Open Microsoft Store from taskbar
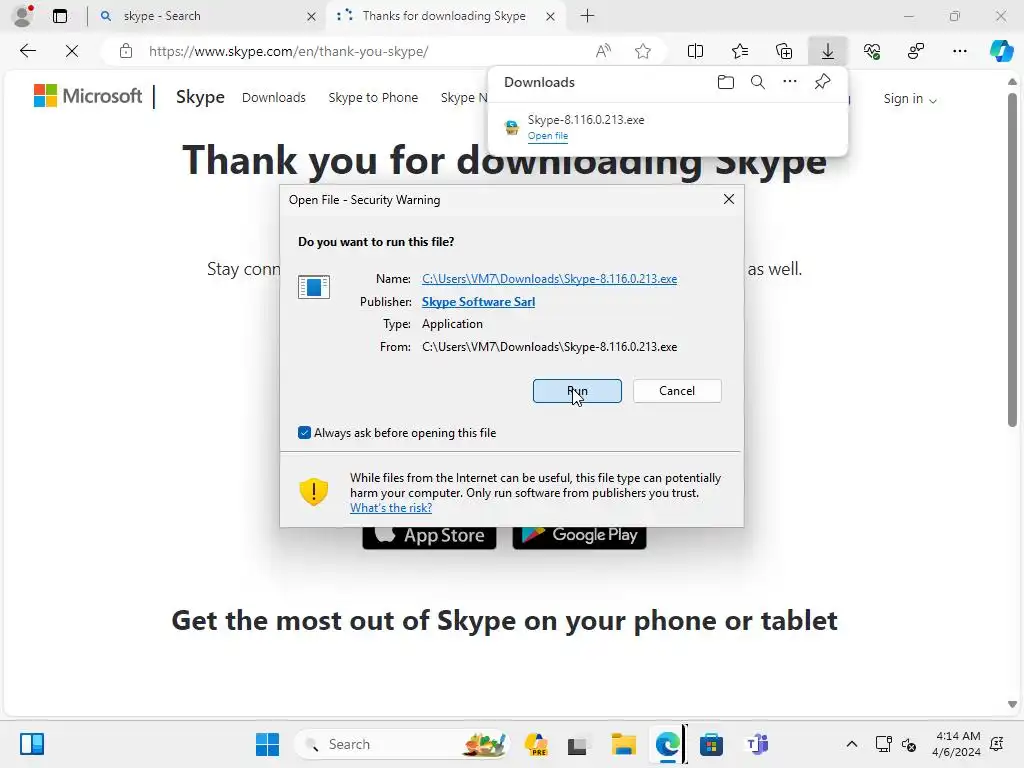The image size is (1024, 768). 711,744
